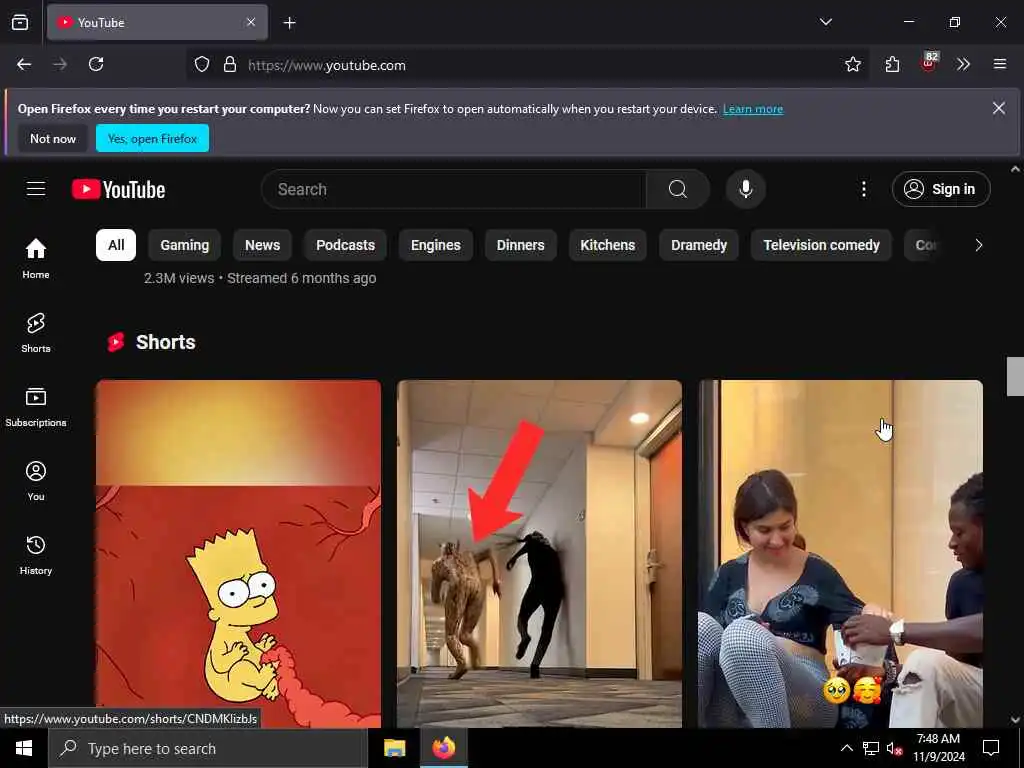Go to YouTube home via the logo
Viewport: 1024px width, 768px height.
point(118,189)
